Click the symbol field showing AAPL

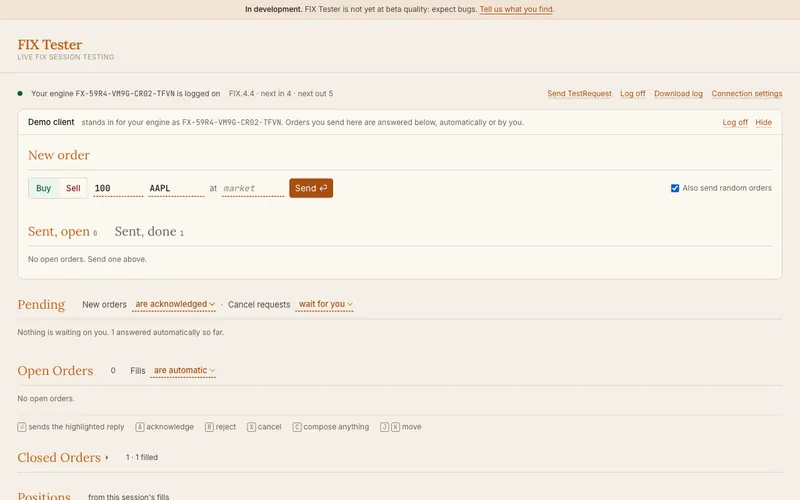pos(177,188)
